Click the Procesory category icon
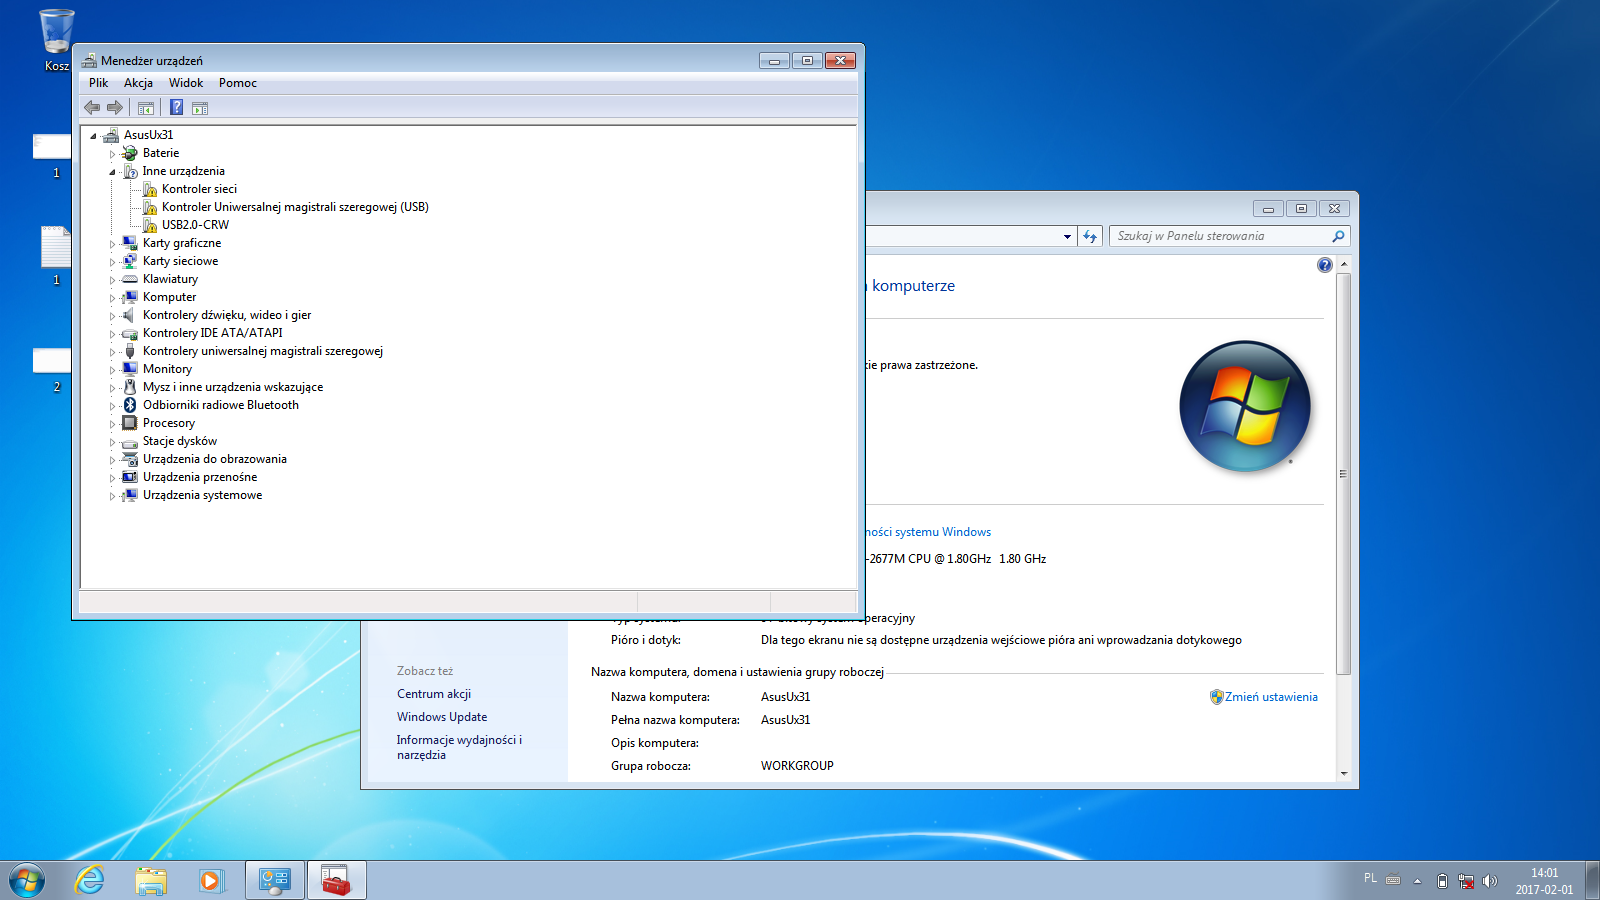 [x=130, y=423]
